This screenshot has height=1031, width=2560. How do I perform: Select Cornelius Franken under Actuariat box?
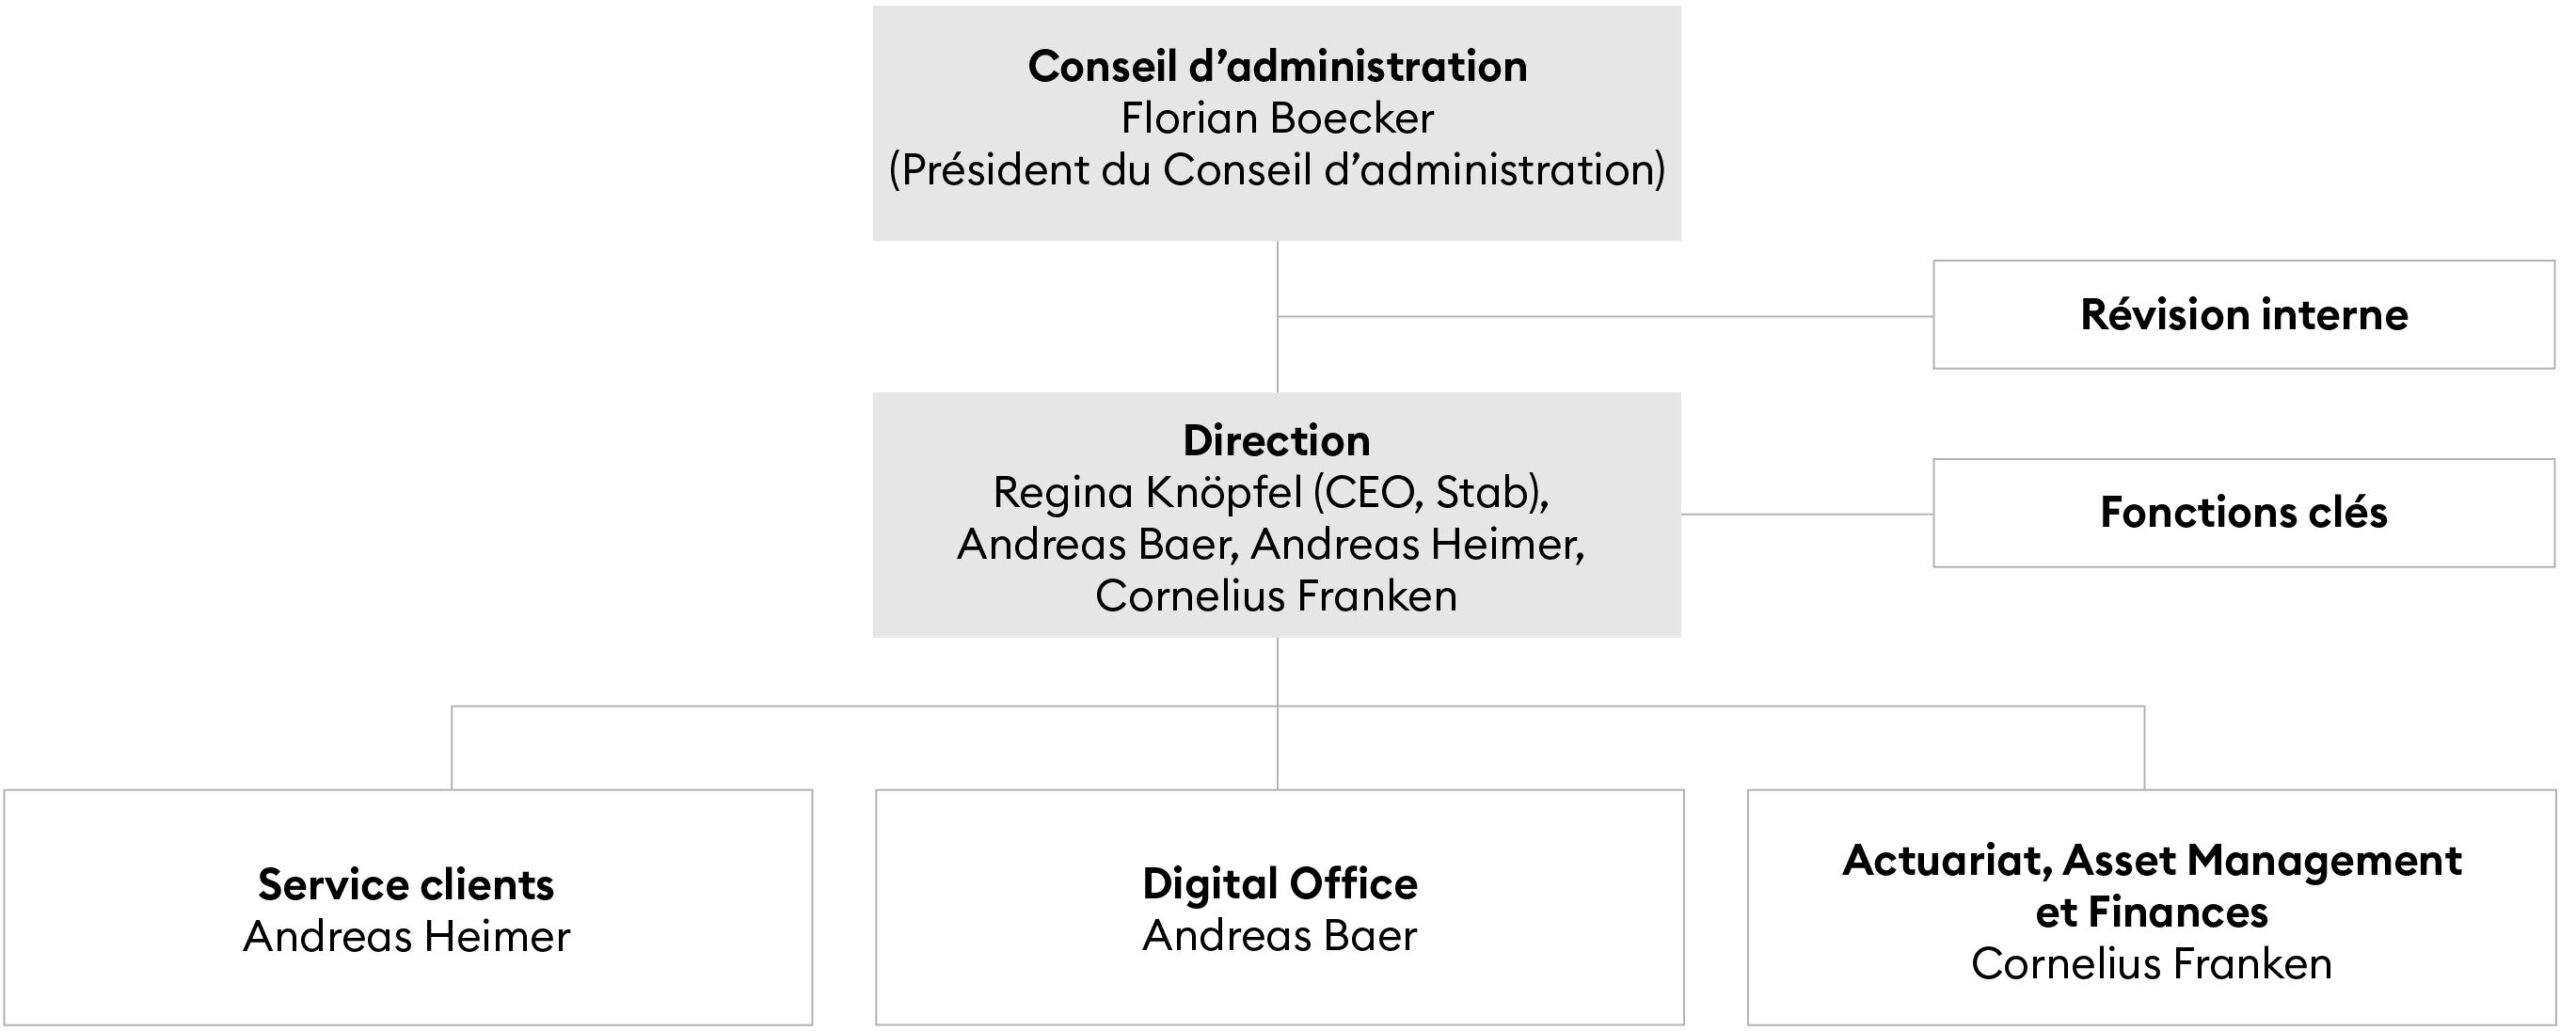(x=2152, y=965)
